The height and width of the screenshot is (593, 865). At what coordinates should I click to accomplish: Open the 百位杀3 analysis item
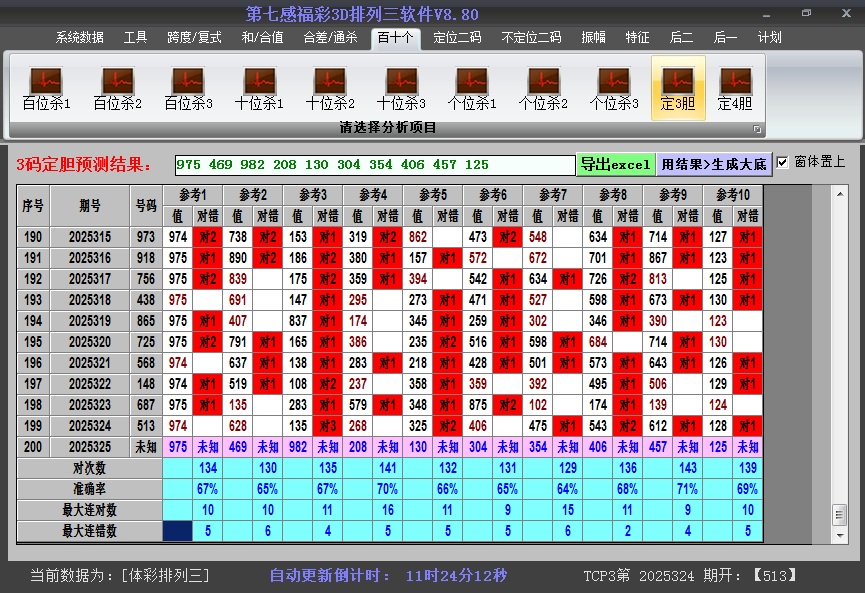click(x=188, y=88)
